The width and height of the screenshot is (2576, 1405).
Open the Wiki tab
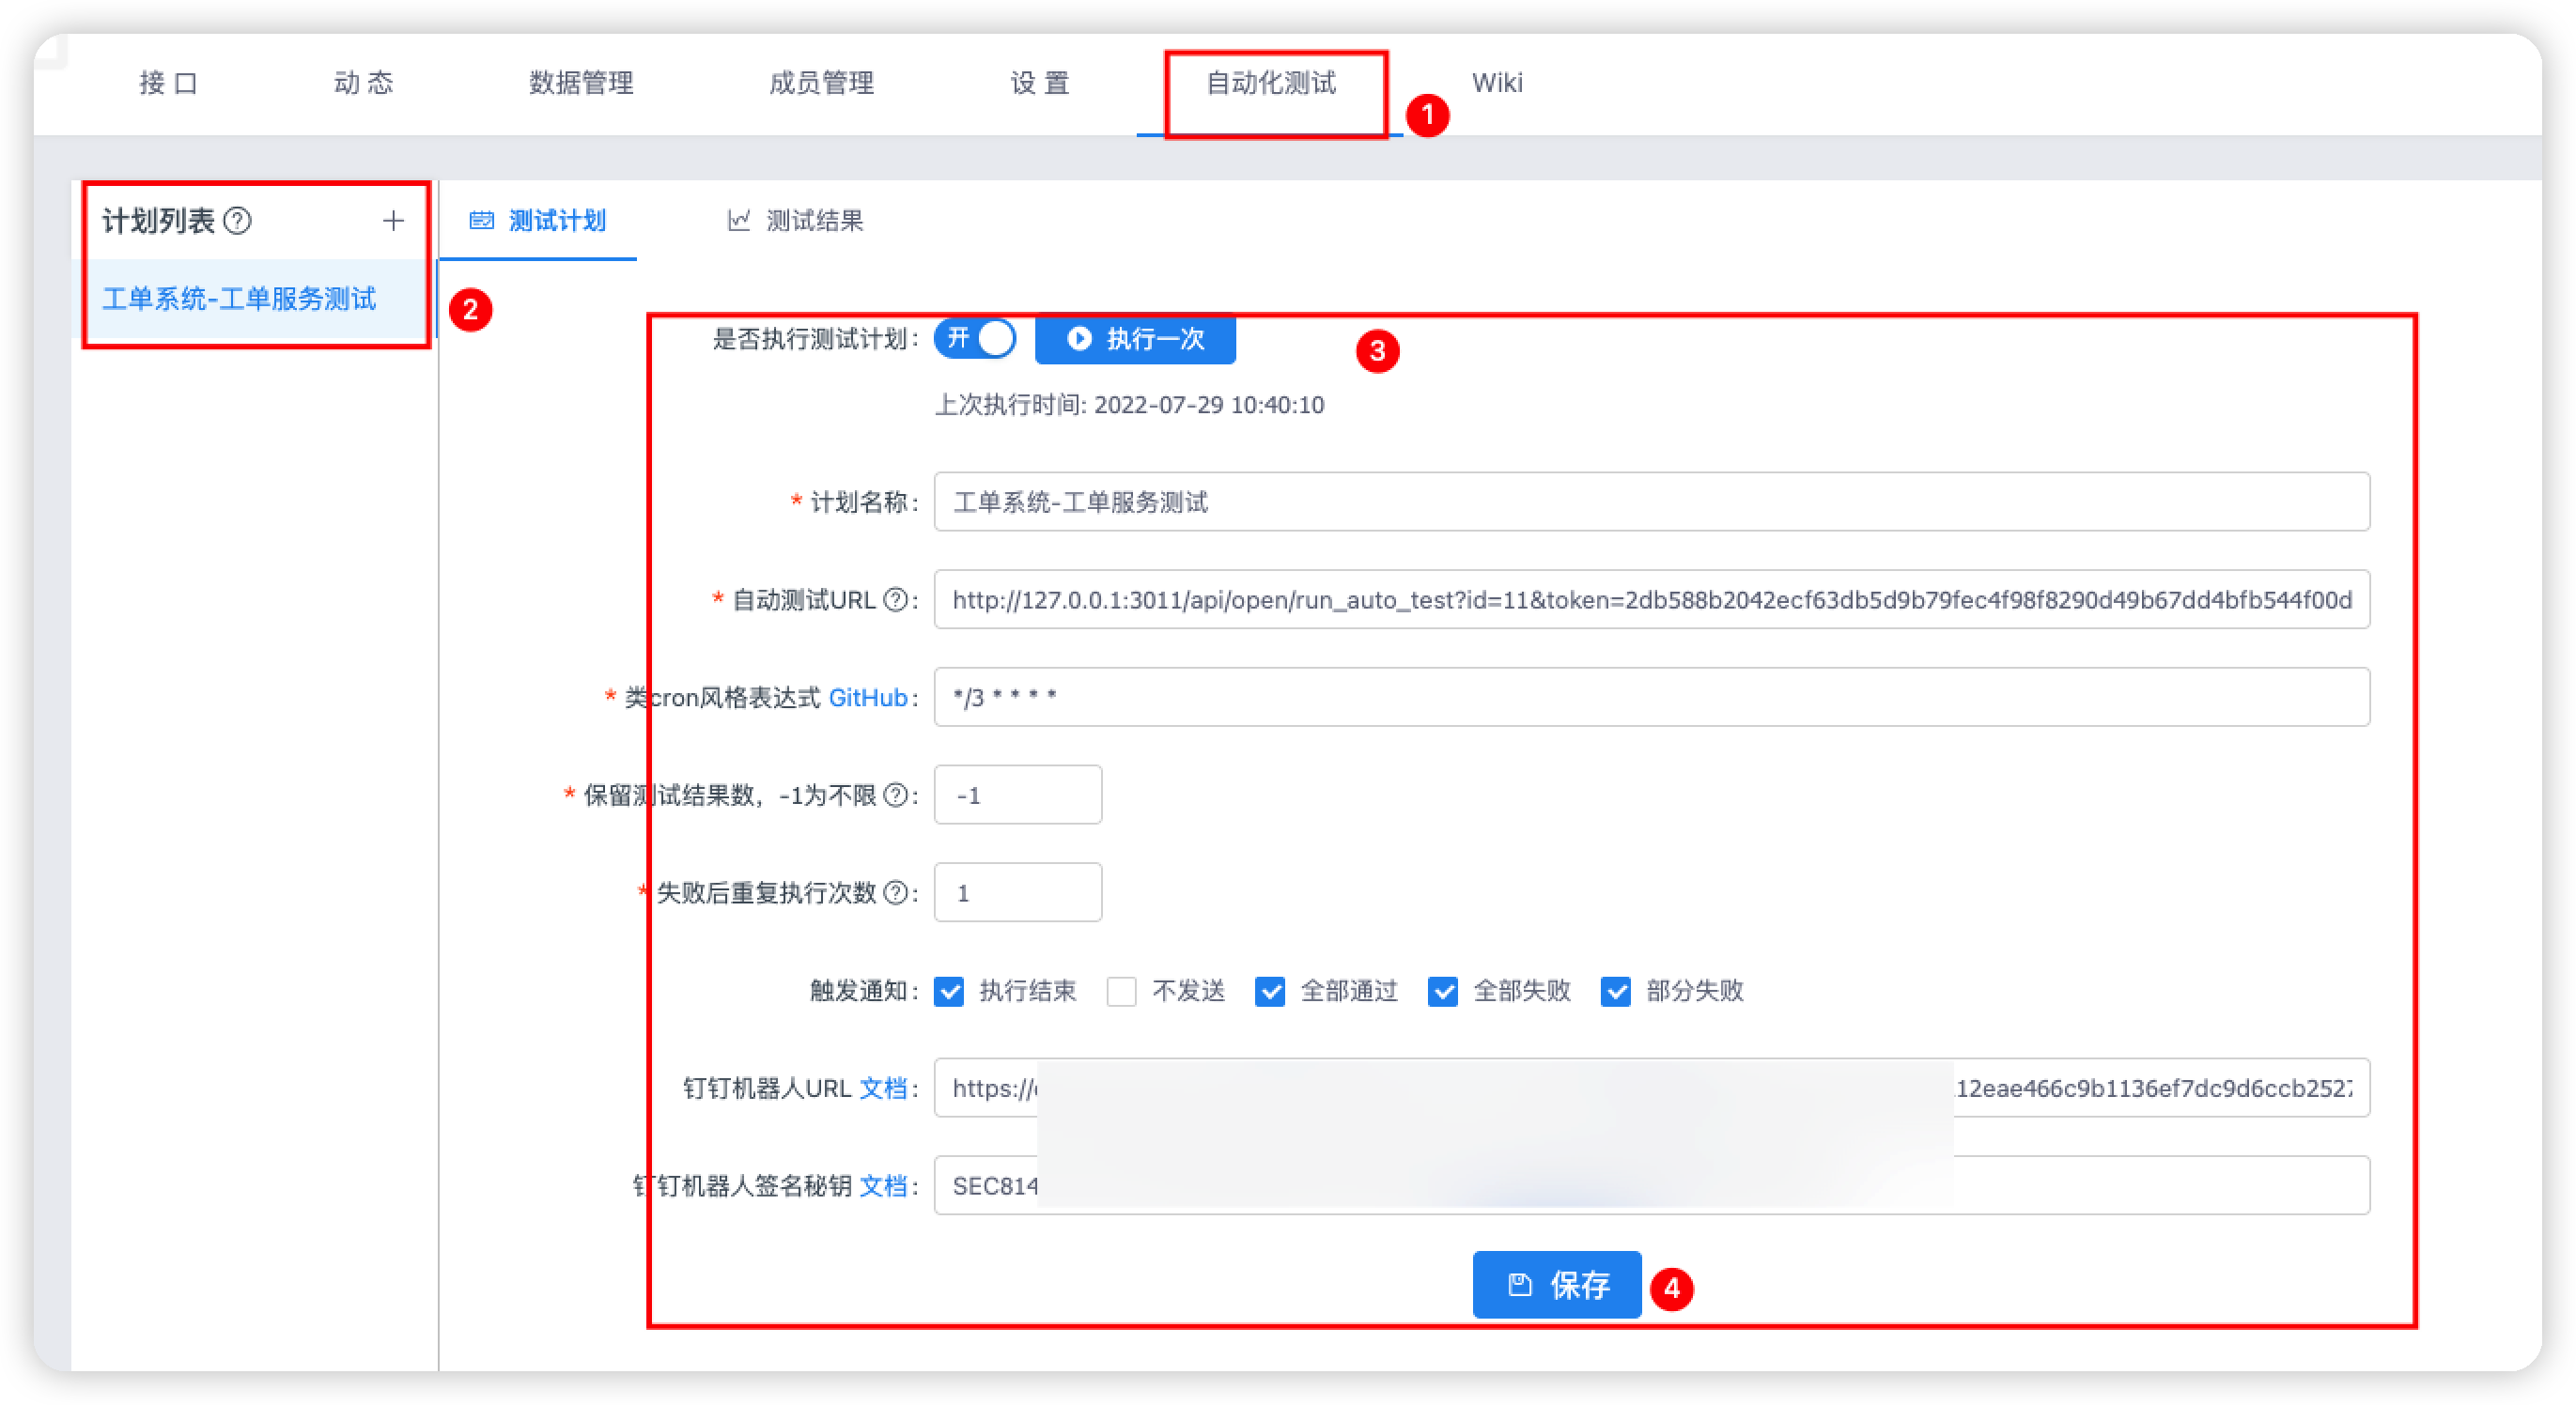pyautogui.click(x=1497, y=83)
